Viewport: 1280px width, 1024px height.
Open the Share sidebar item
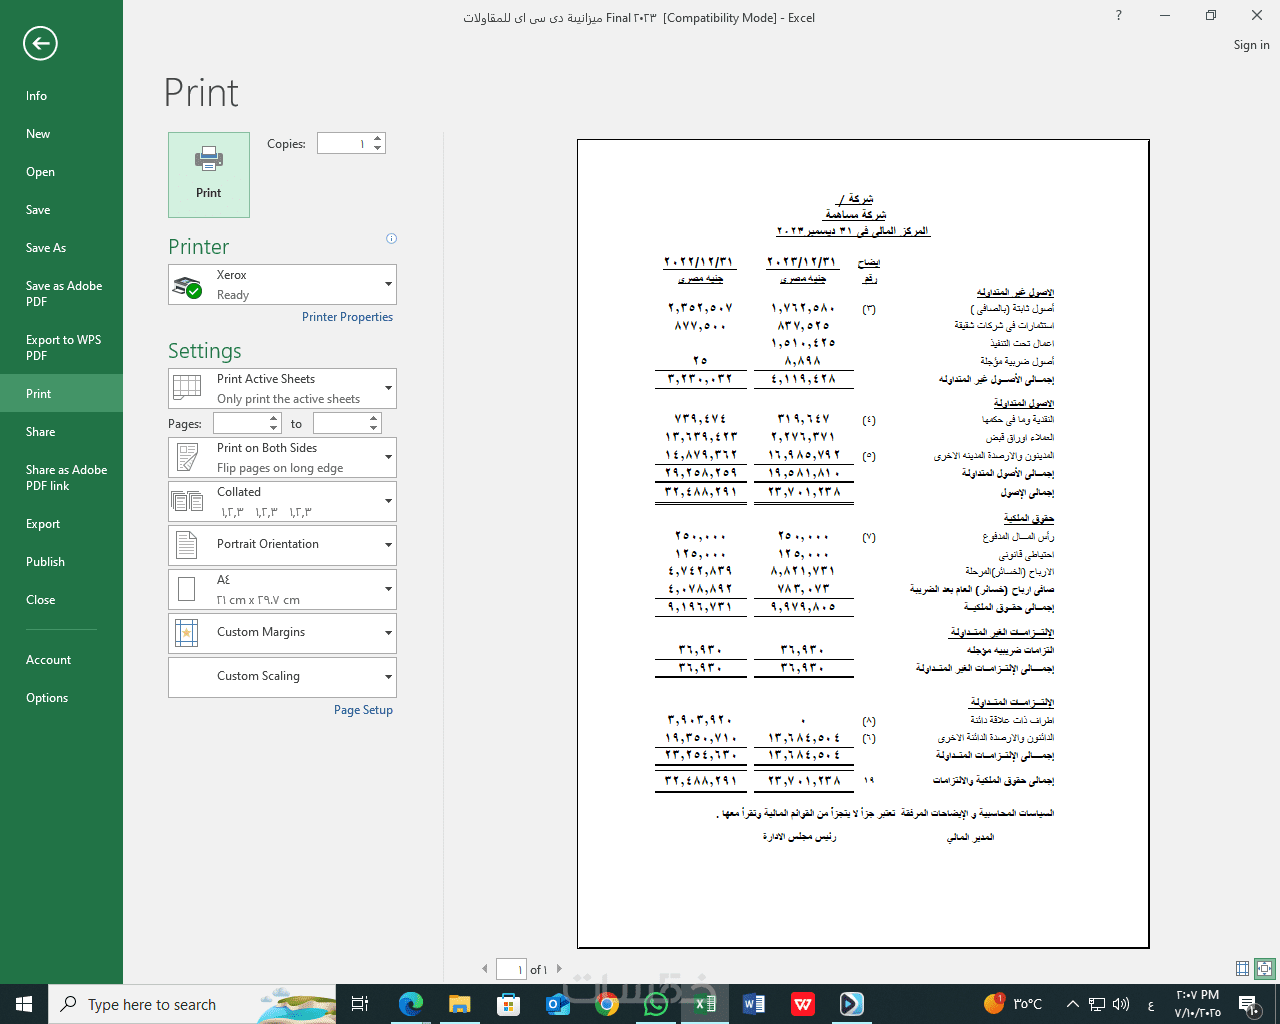click(x=61, y=432)
